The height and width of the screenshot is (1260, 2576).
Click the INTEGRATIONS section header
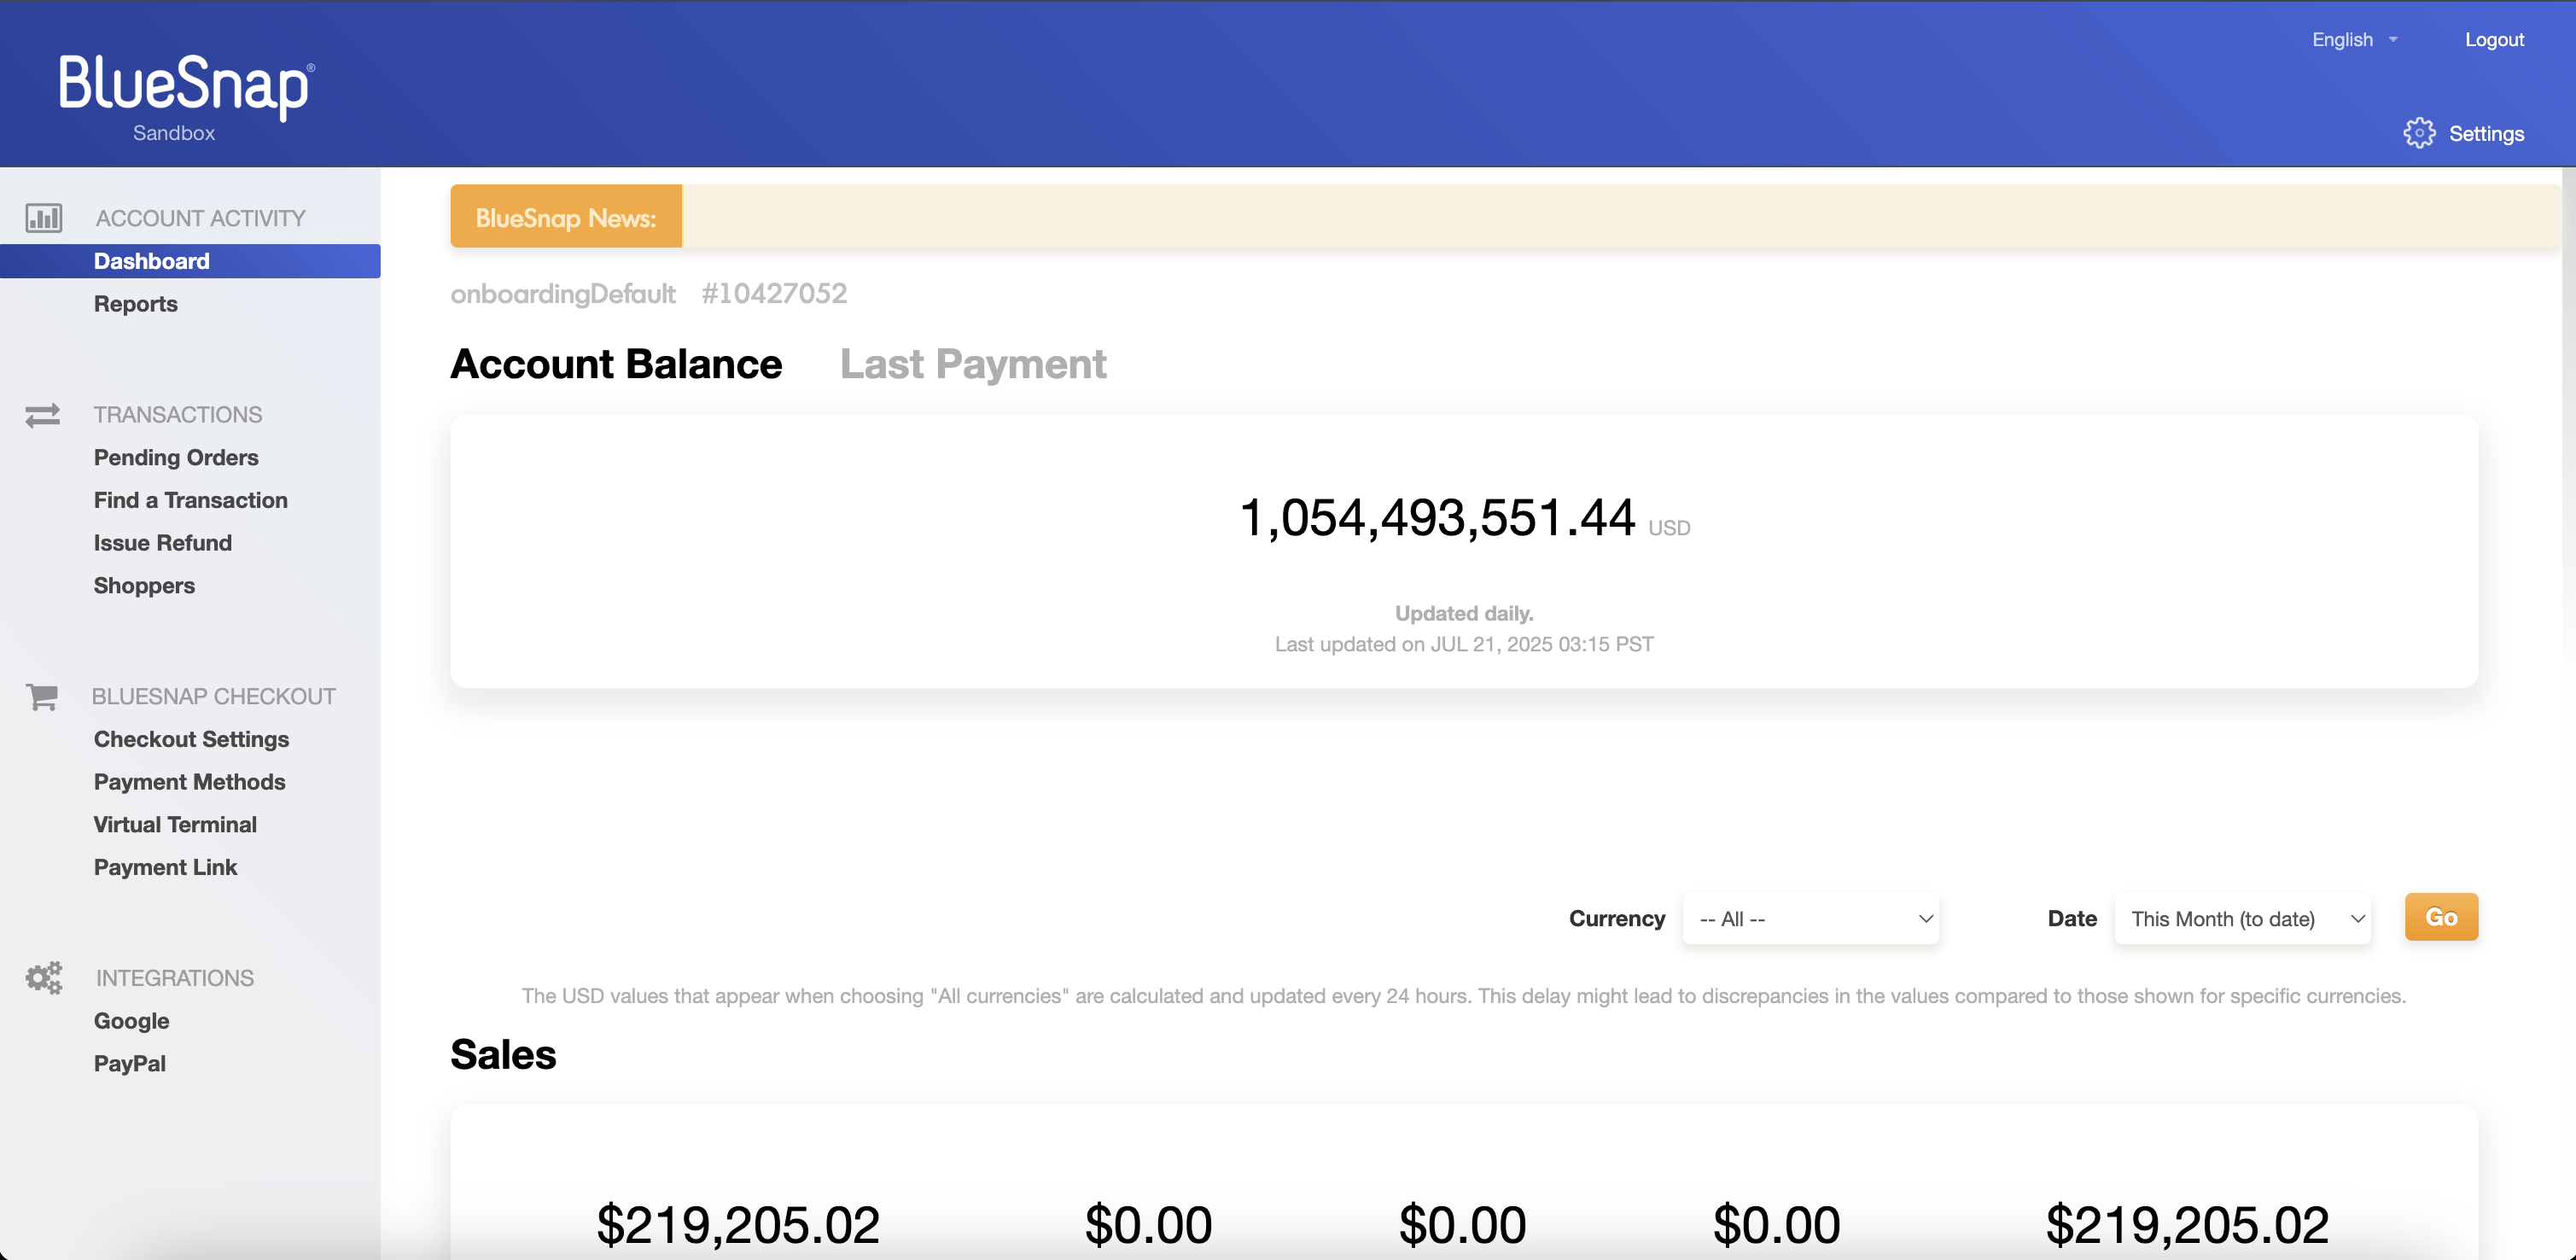pyautogui.click(x=175, y=978)
